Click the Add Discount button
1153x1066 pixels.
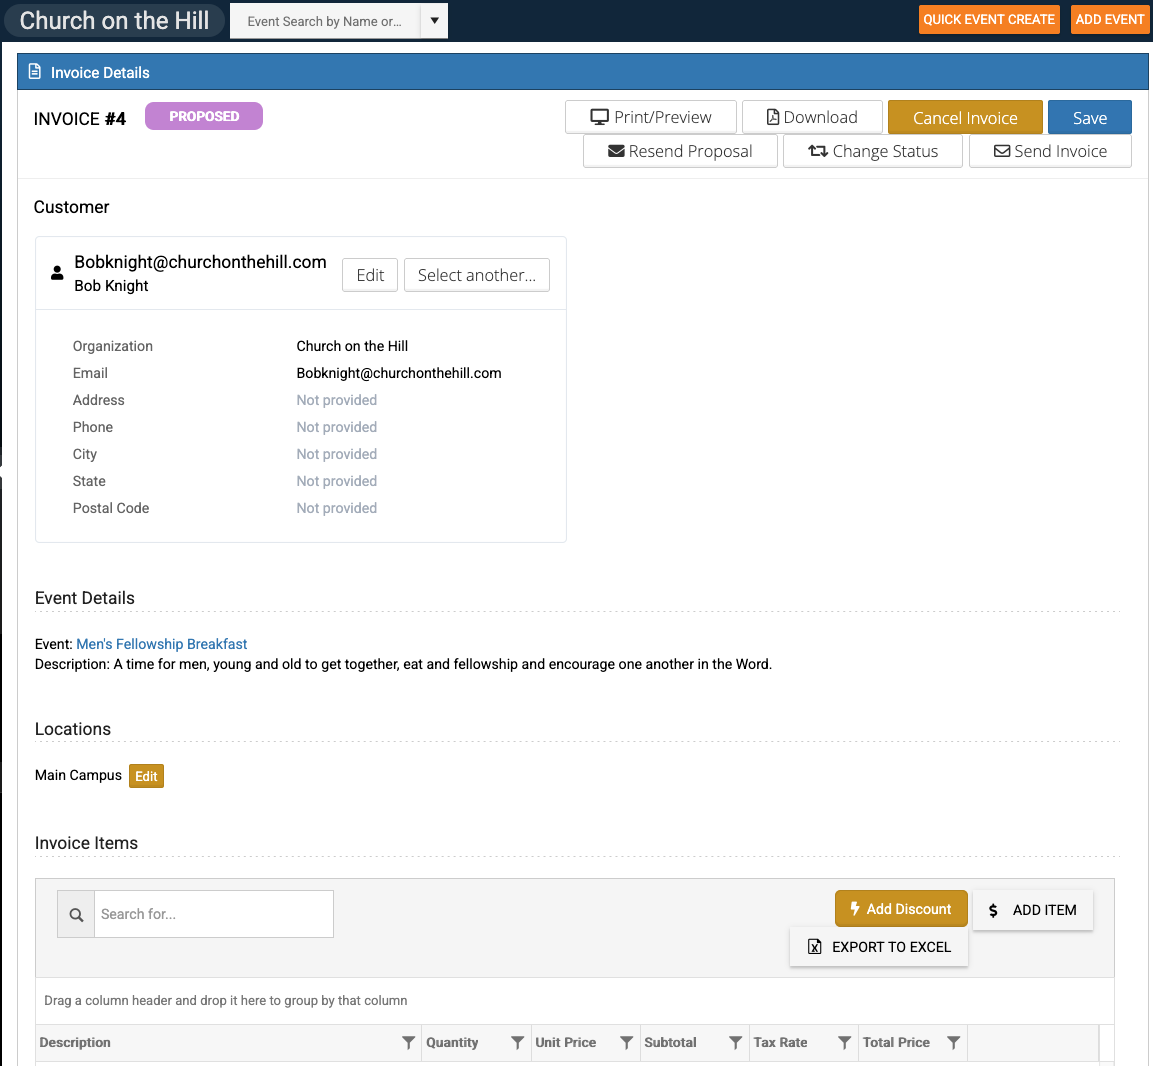(900, 909)
